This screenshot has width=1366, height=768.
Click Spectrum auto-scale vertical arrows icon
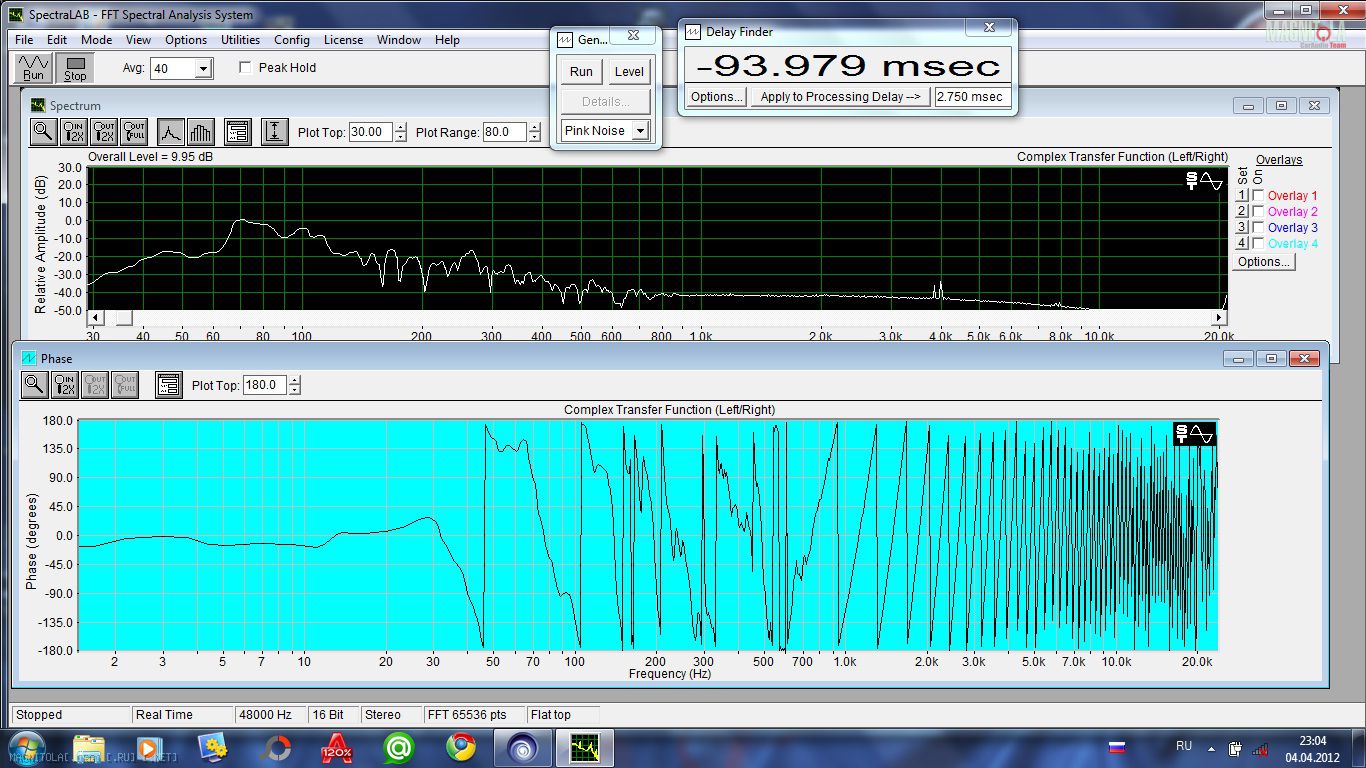[x=275, y=131]
